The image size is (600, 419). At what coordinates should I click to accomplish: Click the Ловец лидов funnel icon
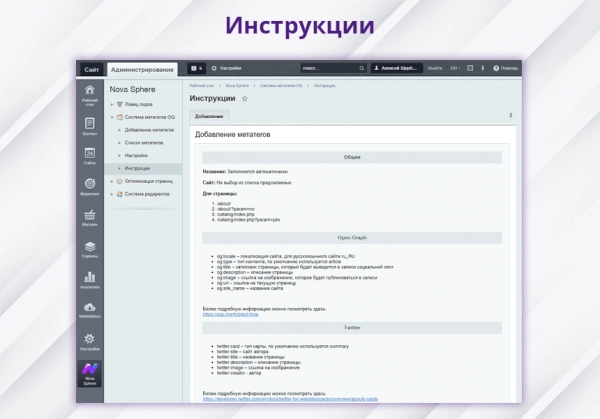pos(119,104)
